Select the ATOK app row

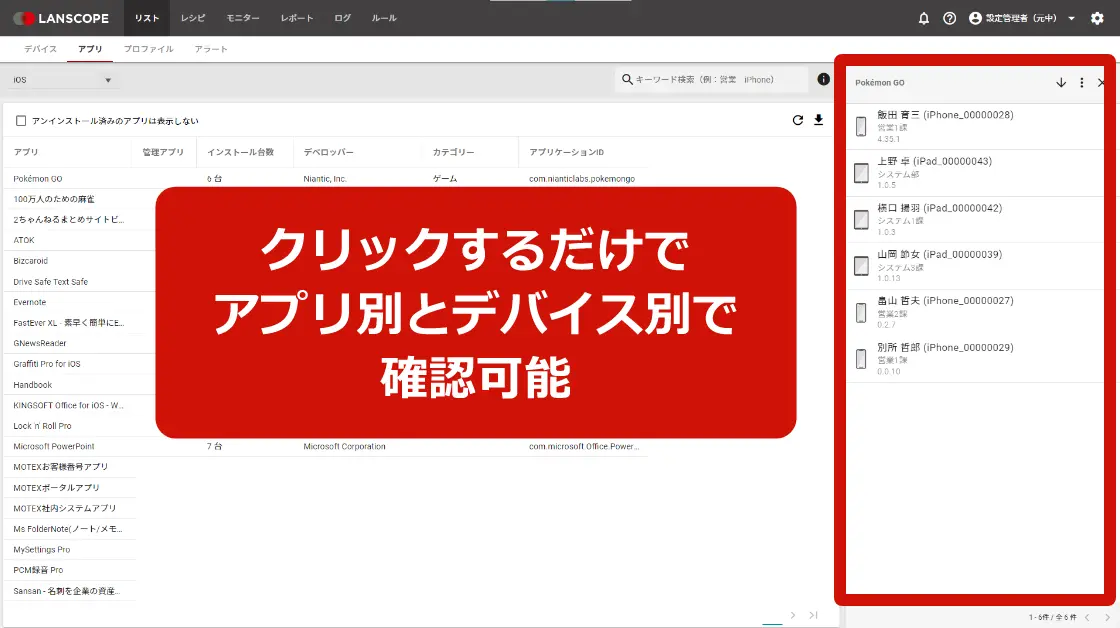24,241
